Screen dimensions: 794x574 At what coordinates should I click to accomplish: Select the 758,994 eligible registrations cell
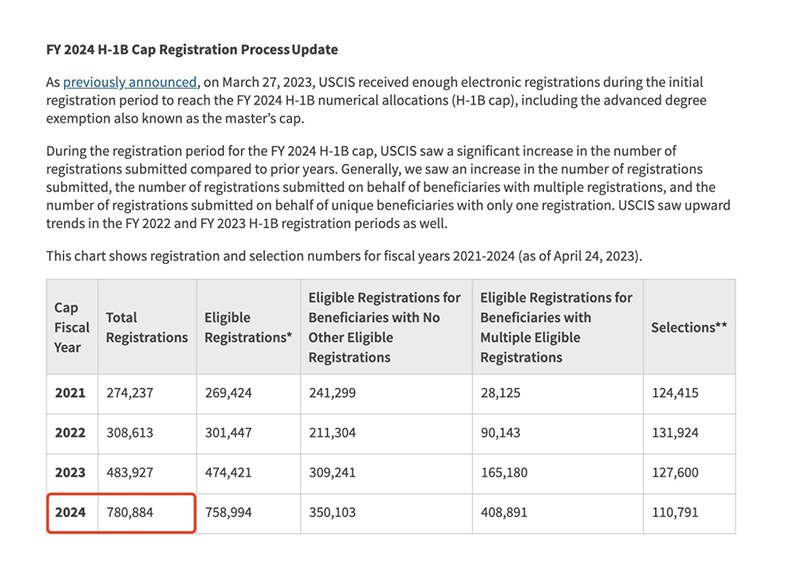click(x=228, y=512)
